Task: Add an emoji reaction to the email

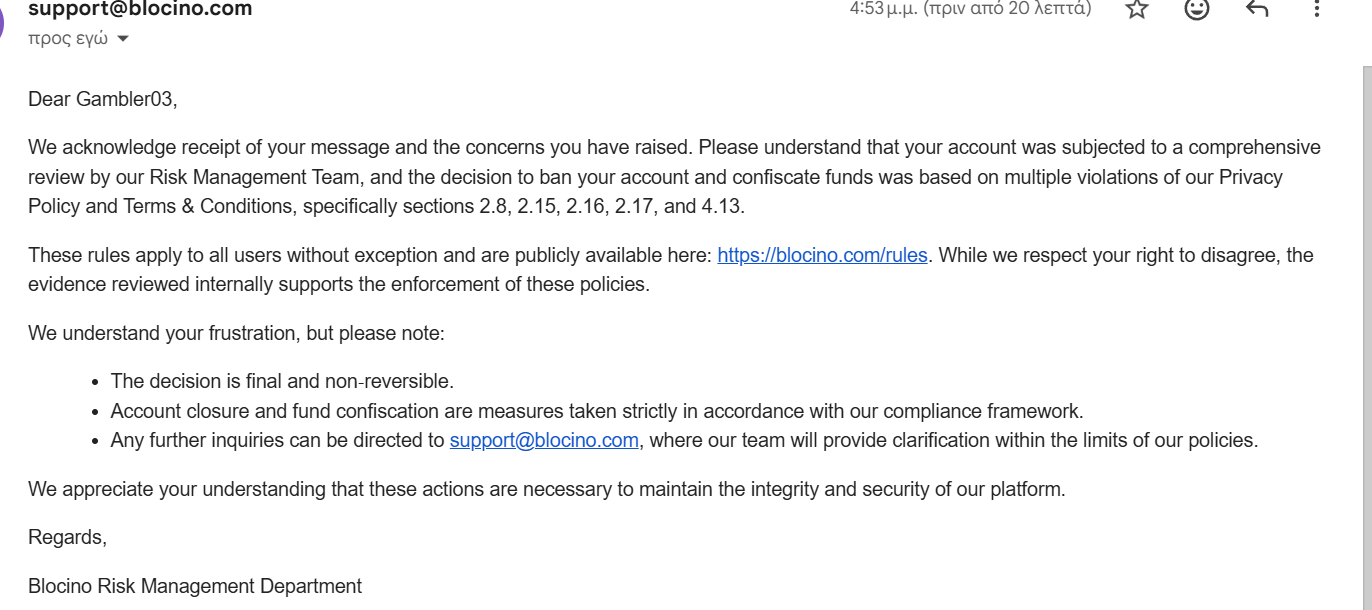Action: (1197, 9)
